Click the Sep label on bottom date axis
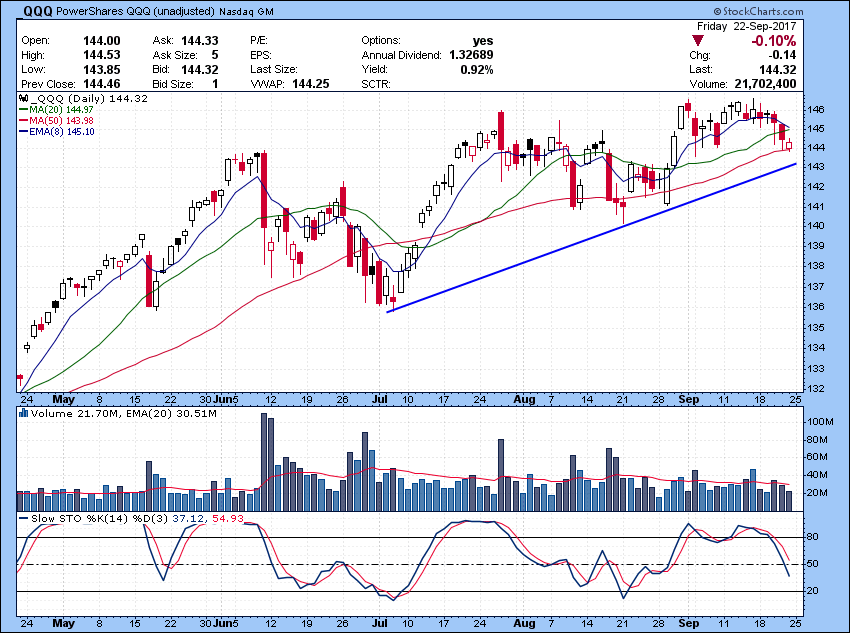Screen dimensions: 850x633 (688, 623)
